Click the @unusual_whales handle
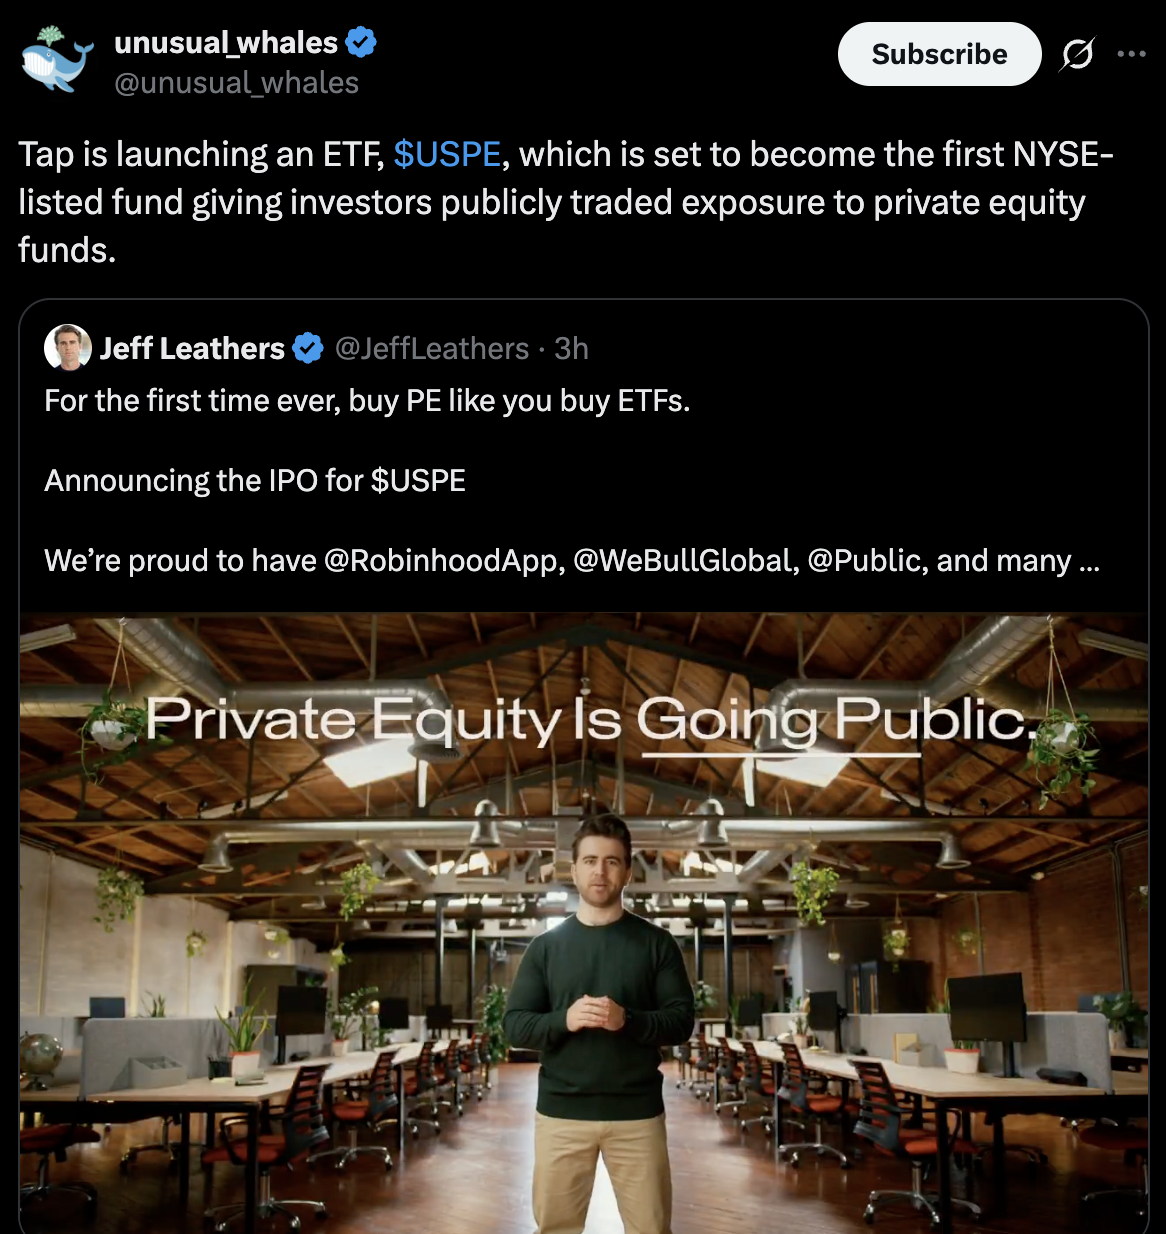The height and width of the screenshot is (1234, 1166). [x=236, y=83]
